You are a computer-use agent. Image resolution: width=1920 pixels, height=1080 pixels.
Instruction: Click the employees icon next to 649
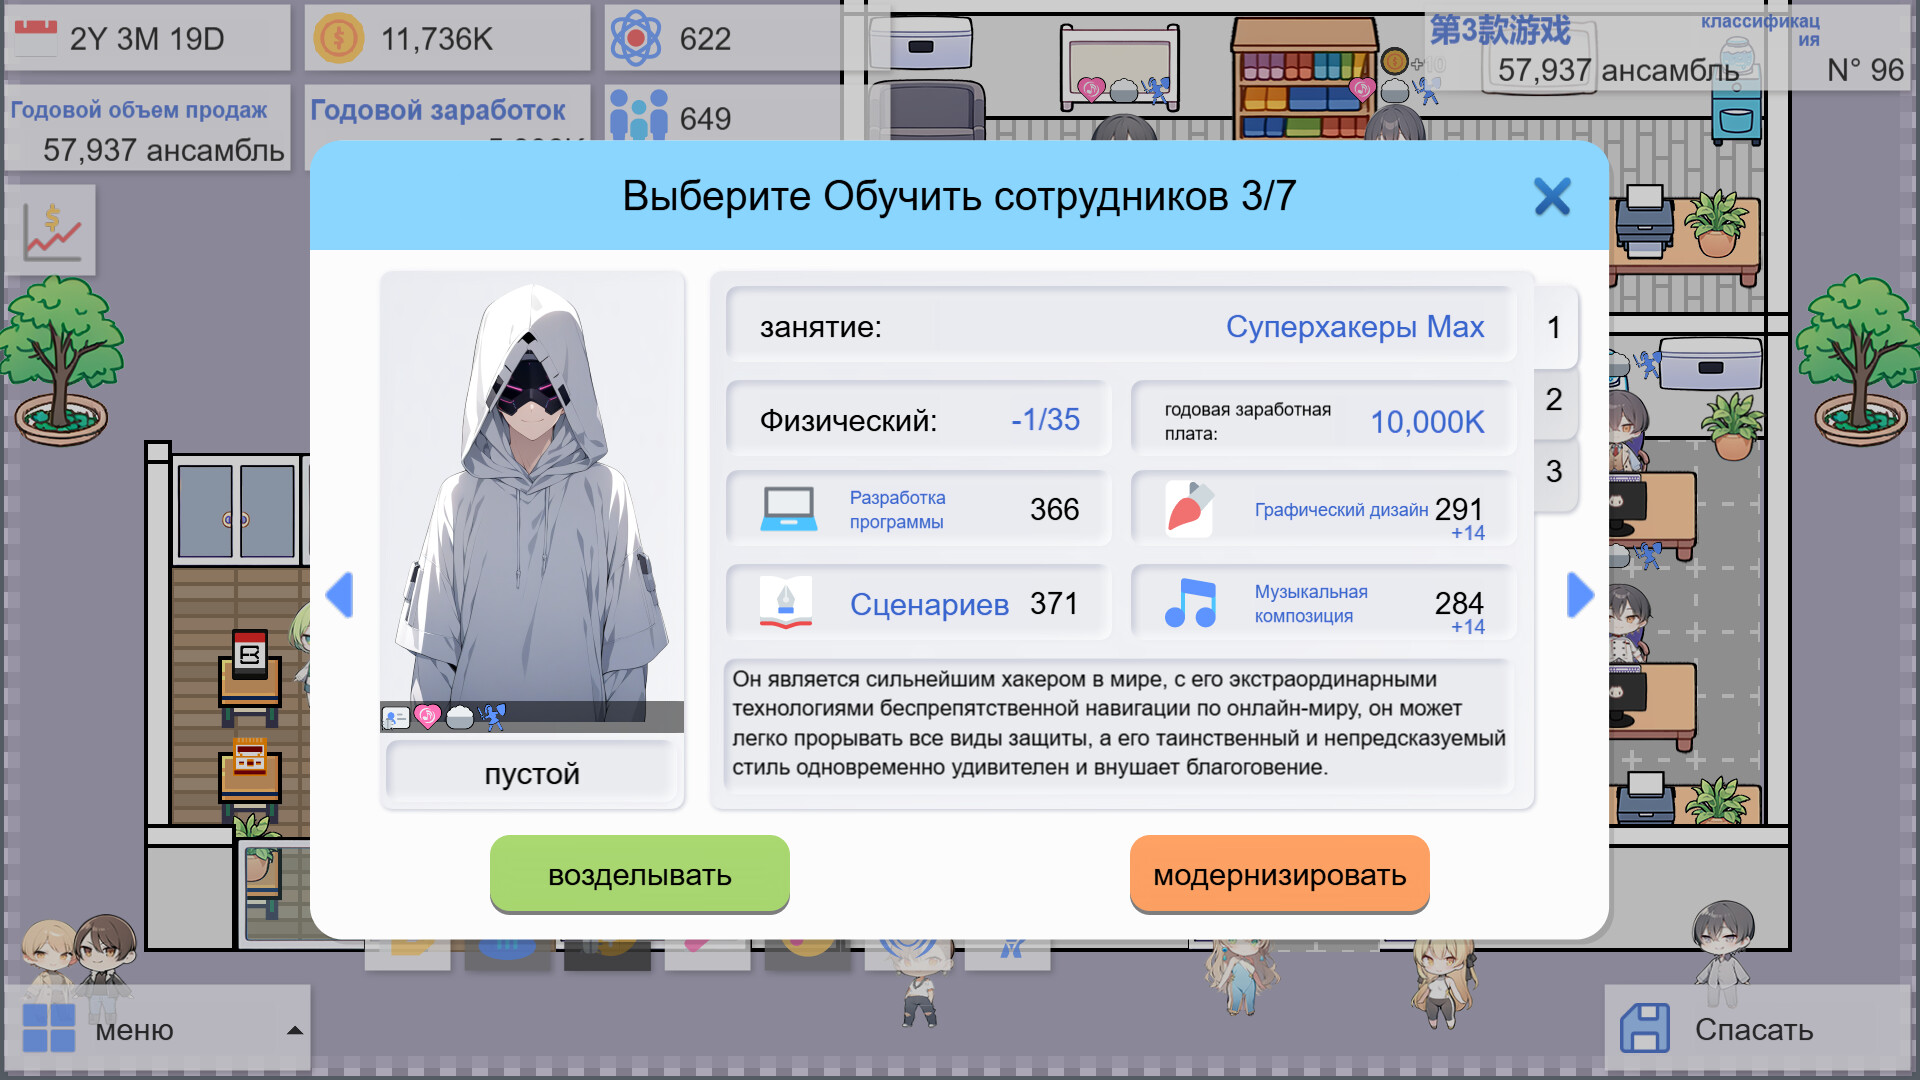(641, 112)
